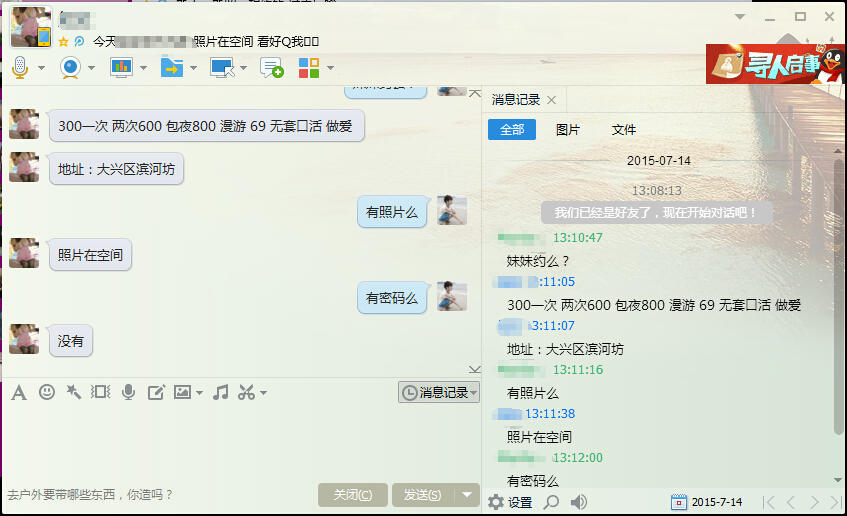Open voice call options dropdown arrow
The height and width of the screenshot is (516, 847).
(41, 68)
